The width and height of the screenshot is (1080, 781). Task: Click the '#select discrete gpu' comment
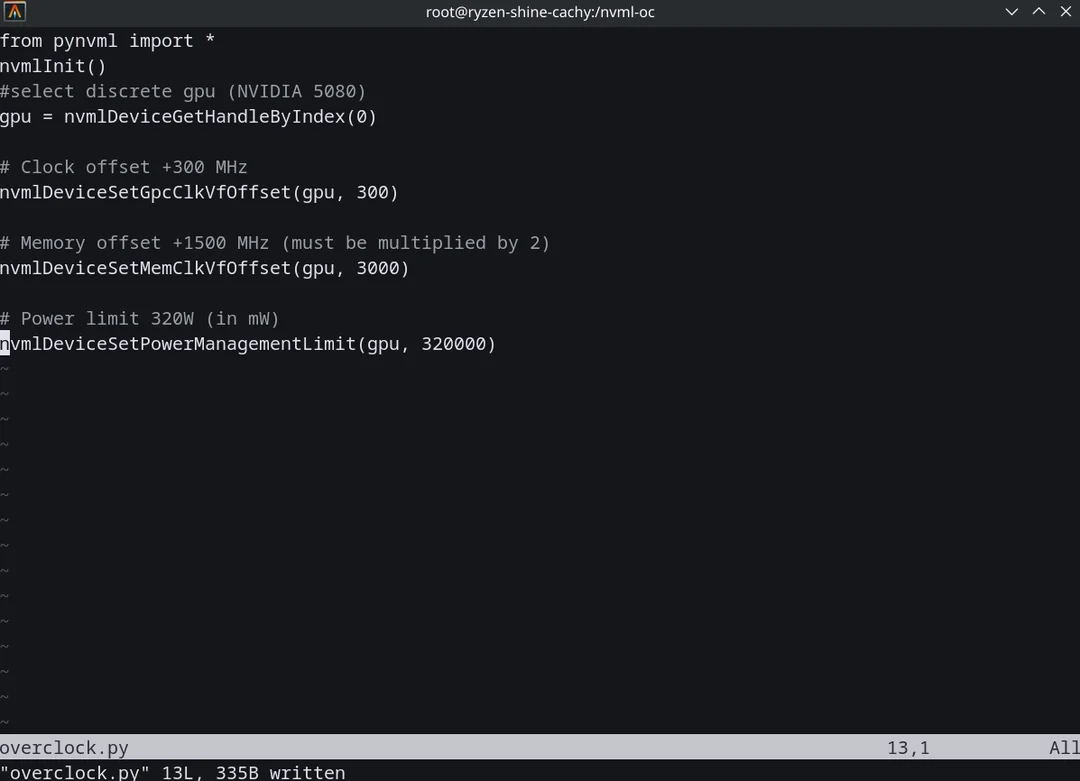[183, 91]
